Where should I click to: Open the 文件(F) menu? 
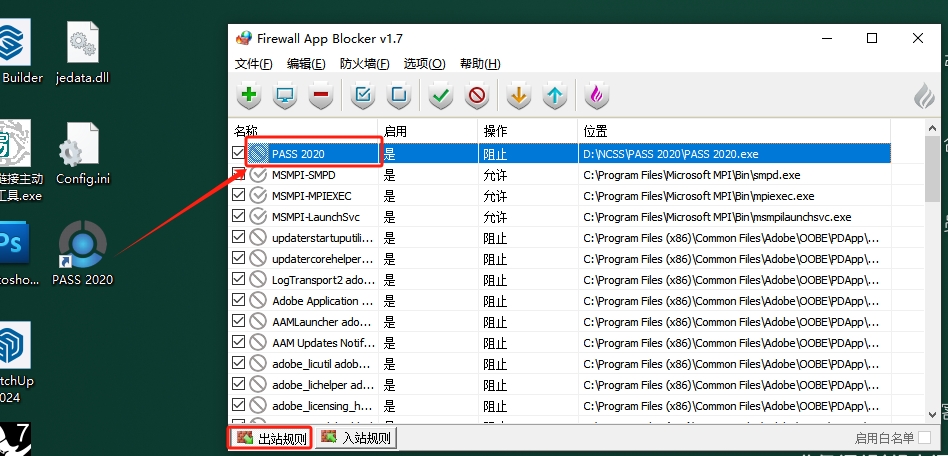pos(253,64)
